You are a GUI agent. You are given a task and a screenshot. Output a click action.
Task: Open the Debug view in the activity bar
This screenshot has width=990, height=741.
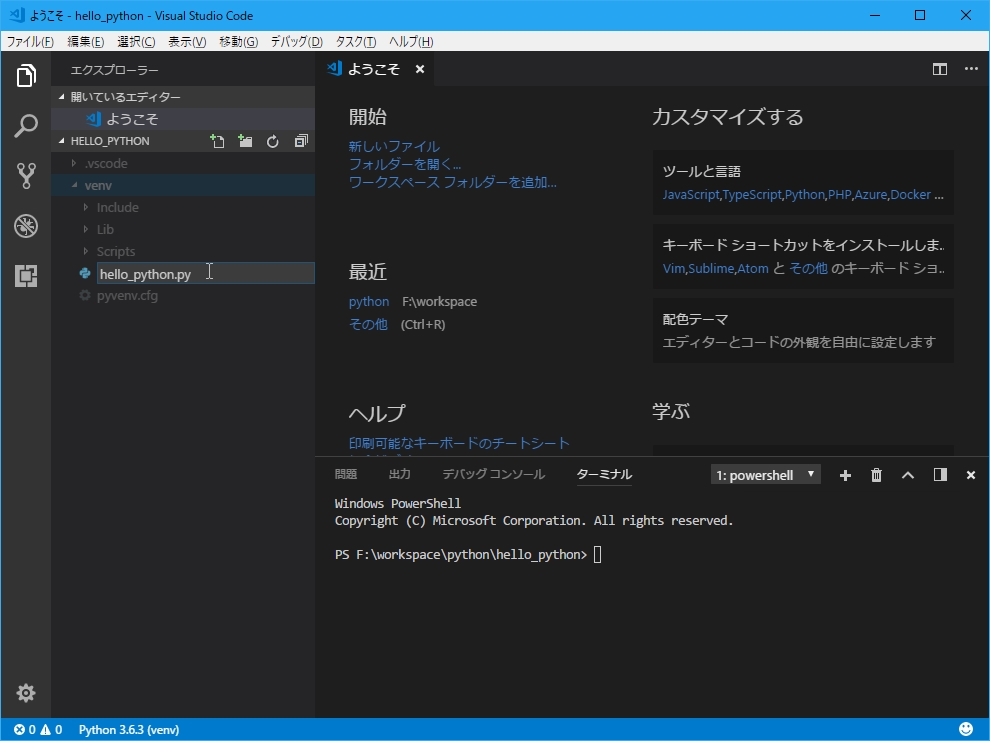26,226
